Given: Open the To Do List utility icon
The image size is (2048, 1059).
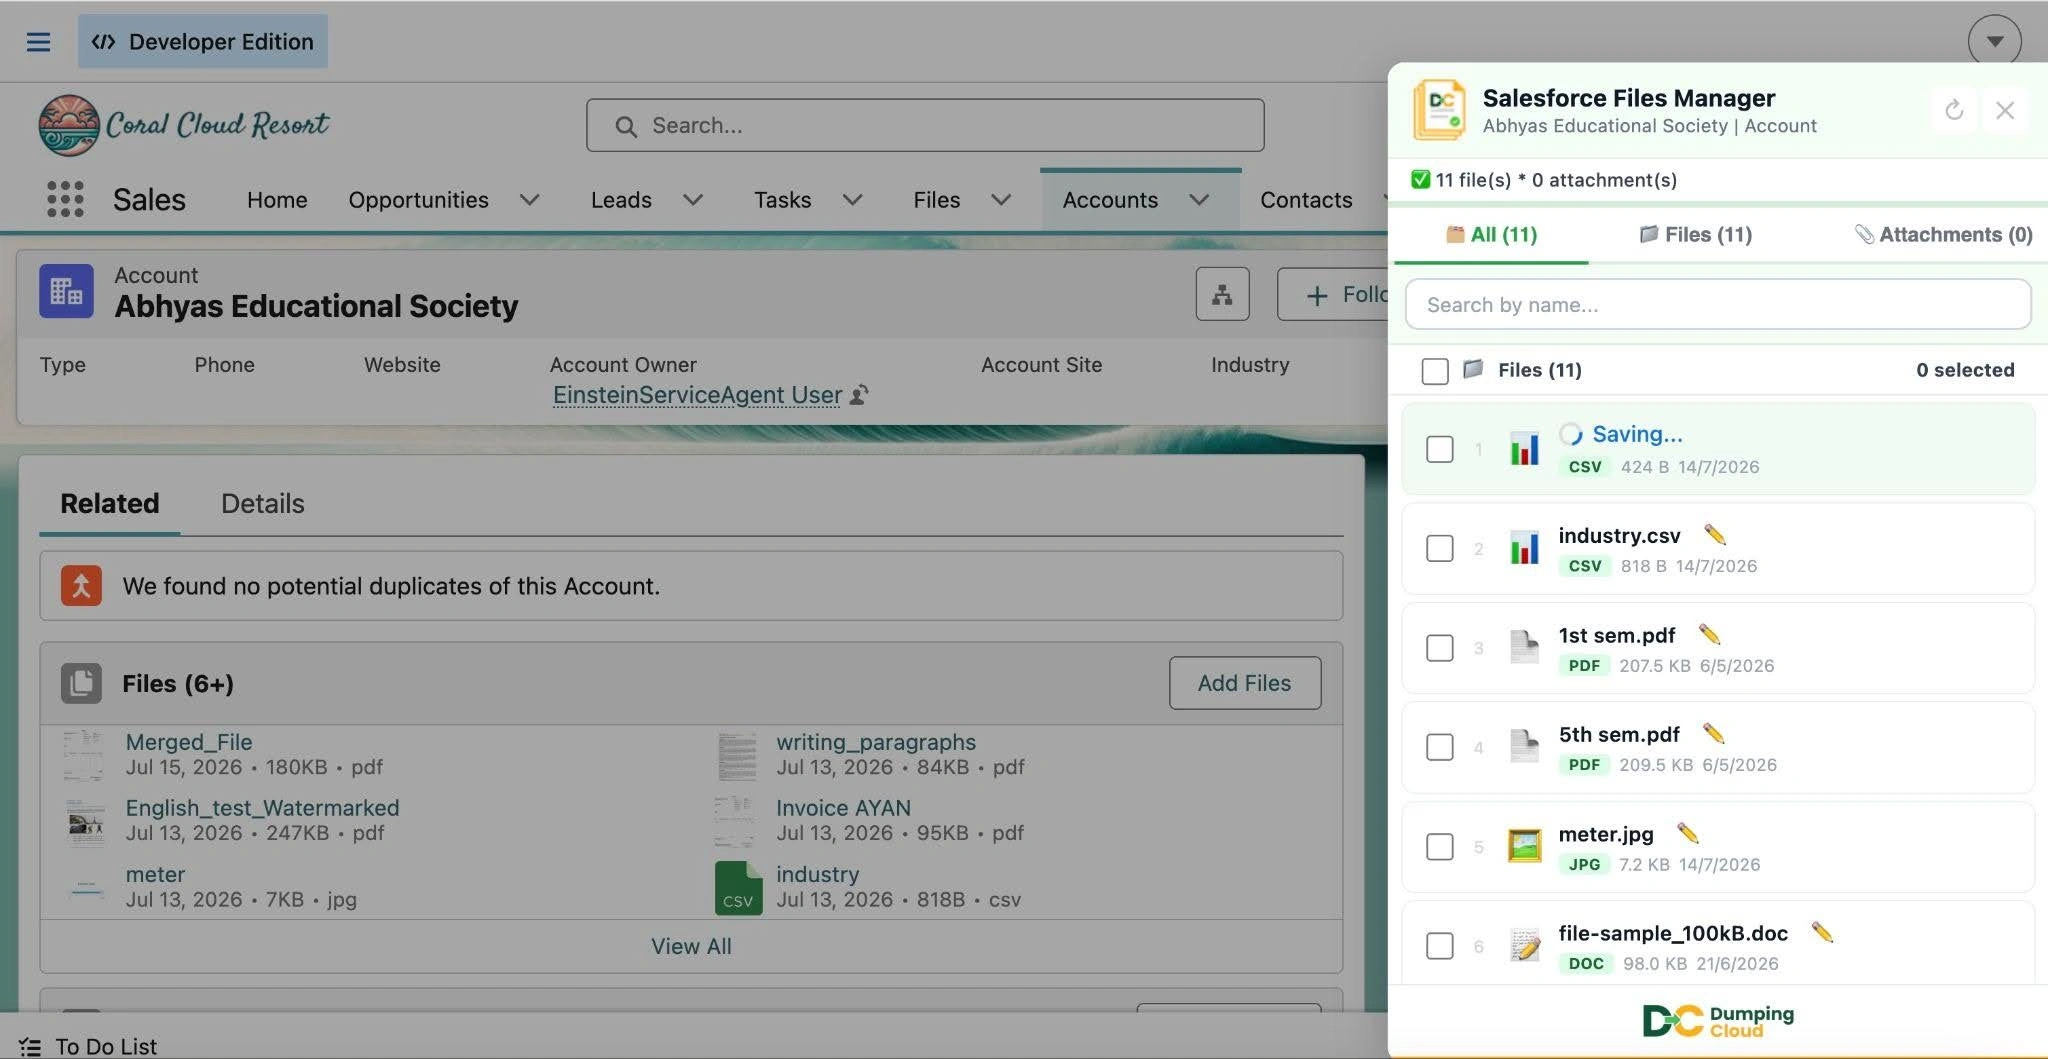Looking at the screenshot, I should [30, 1046].
